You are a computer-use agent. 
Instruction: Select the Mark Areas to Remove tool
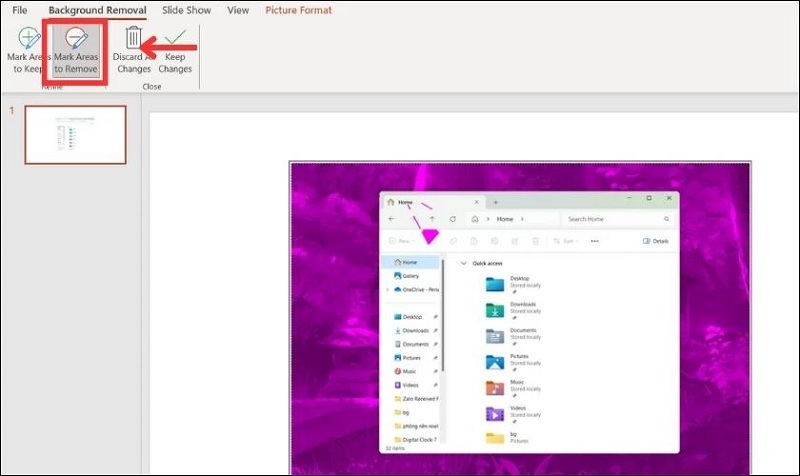point(76,52)
